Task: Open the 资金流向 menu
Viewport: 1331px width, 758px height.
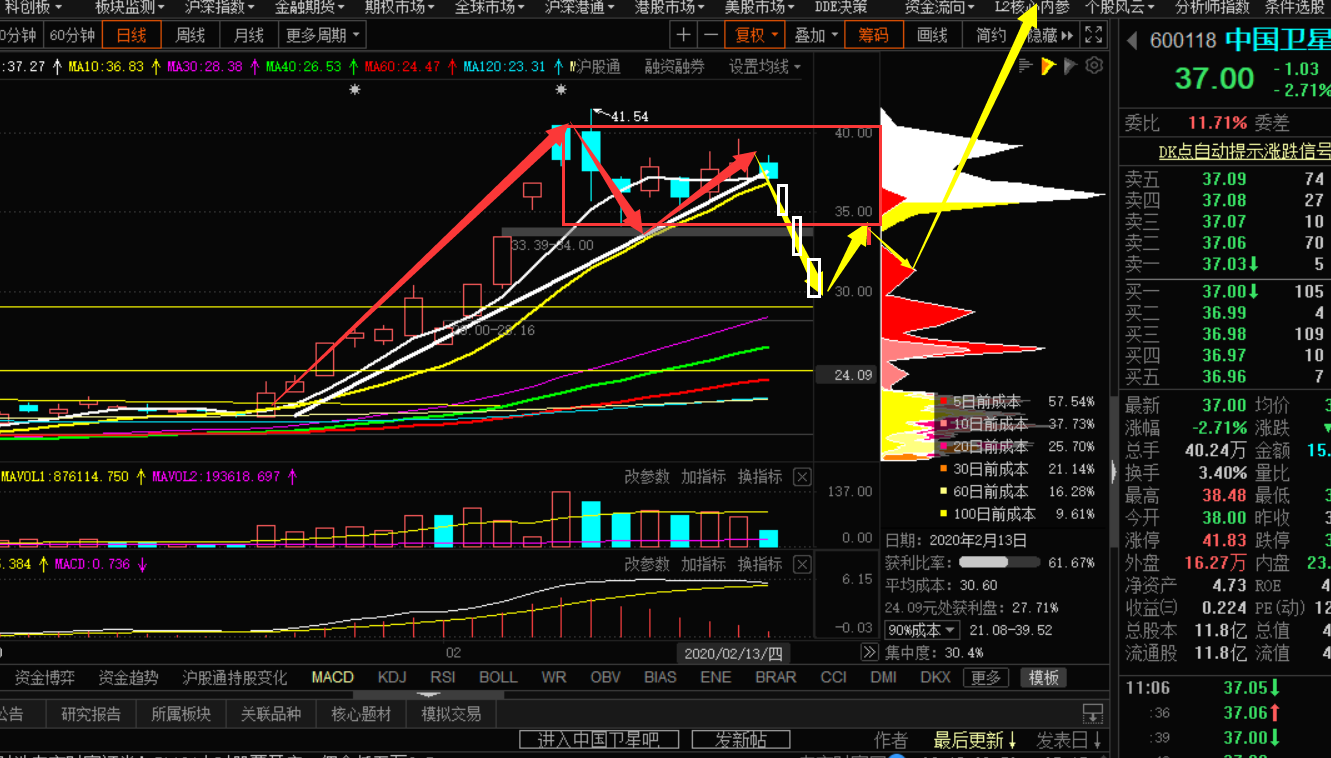Action: (x=940, y=8)
